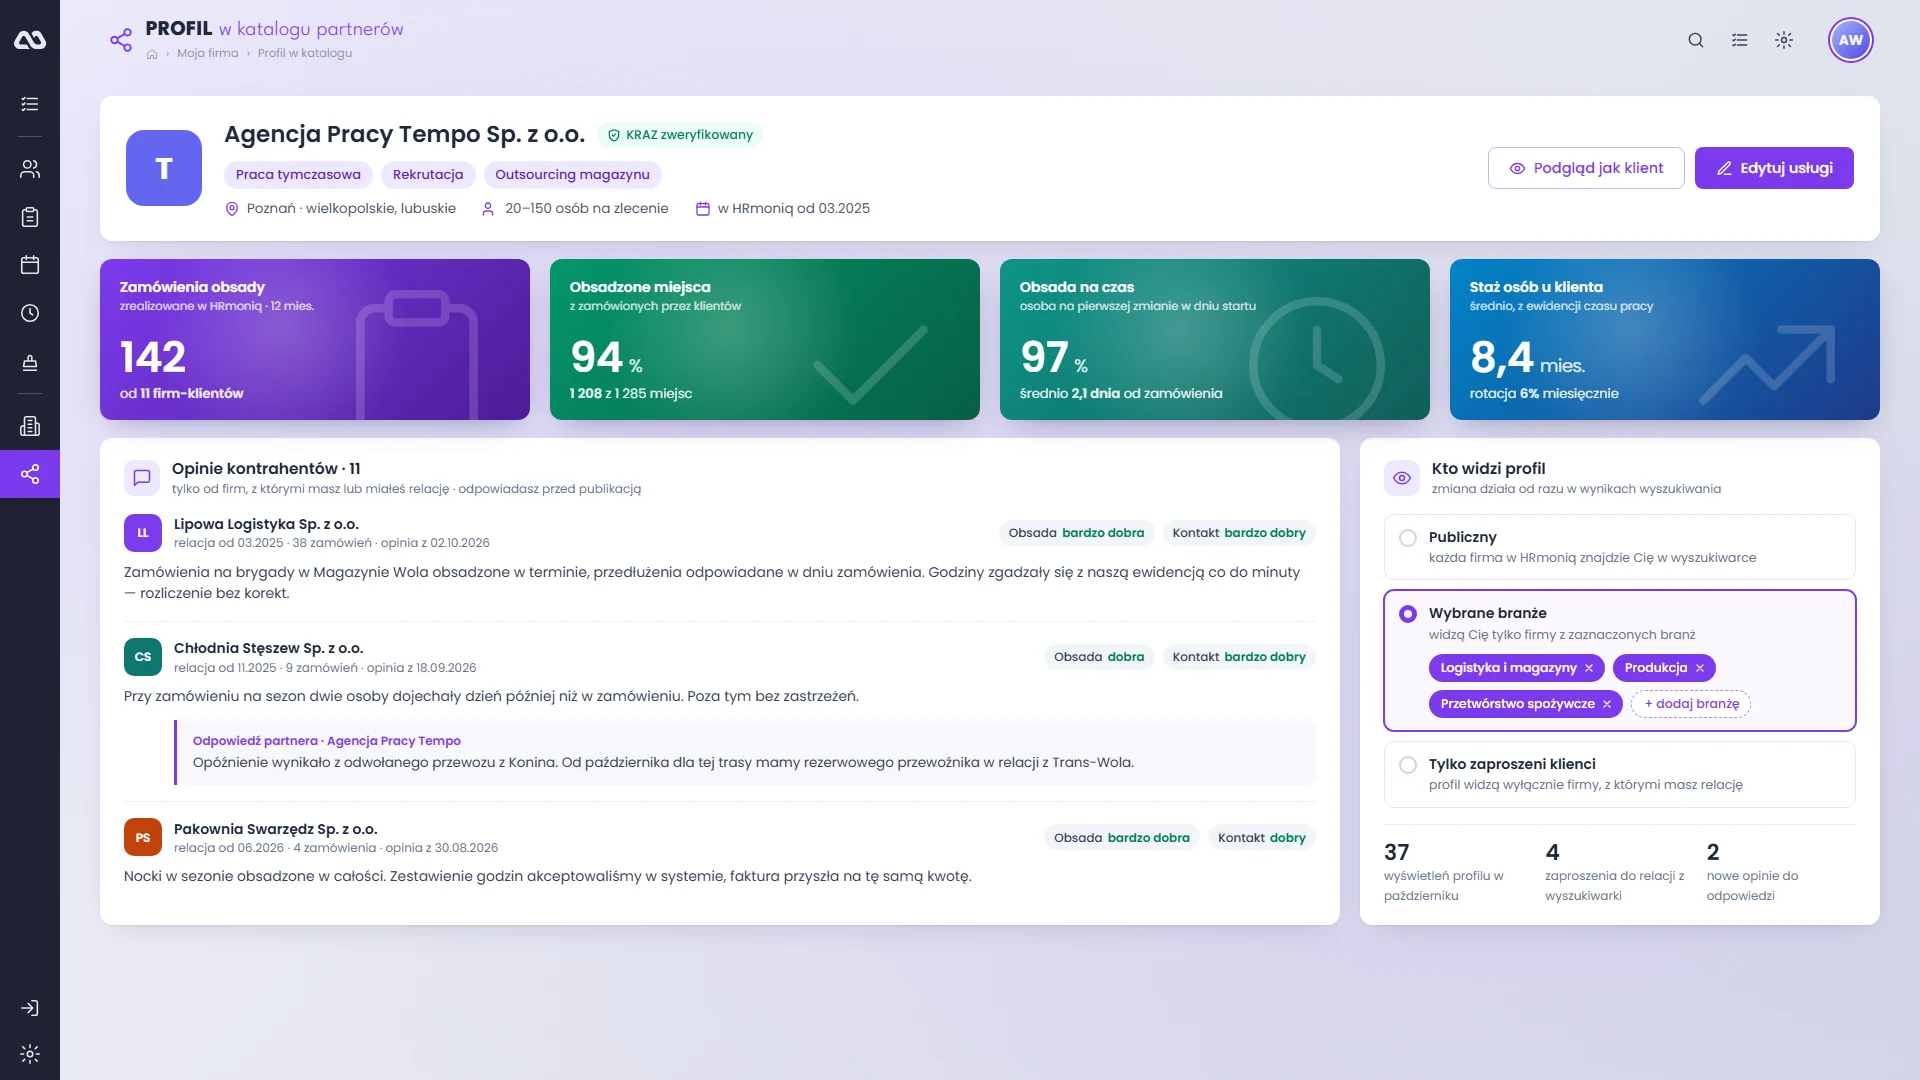1920x1080 pixels.
Task: Click Pakownia Swarzędz Sp. z o.o. name
Action: pyautogui.click(x=275, y=829)
